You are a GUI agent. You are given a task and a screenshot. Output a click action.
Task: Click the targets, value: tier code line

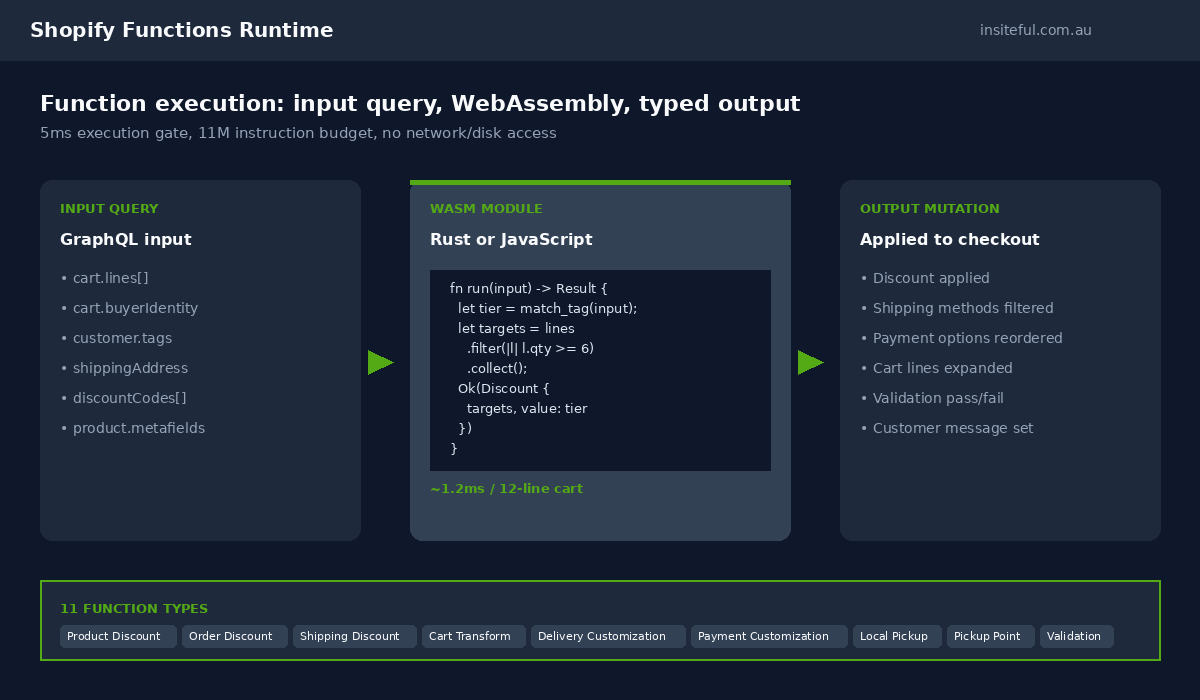click(527, 408)
